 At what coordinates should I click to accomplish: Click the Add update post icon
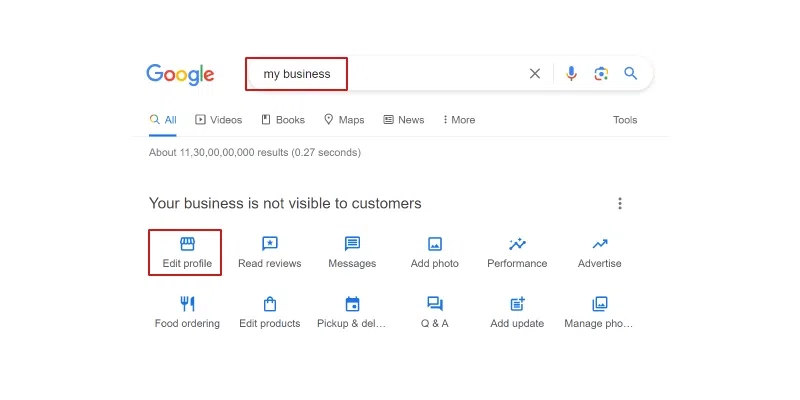[x=517, y=304]
